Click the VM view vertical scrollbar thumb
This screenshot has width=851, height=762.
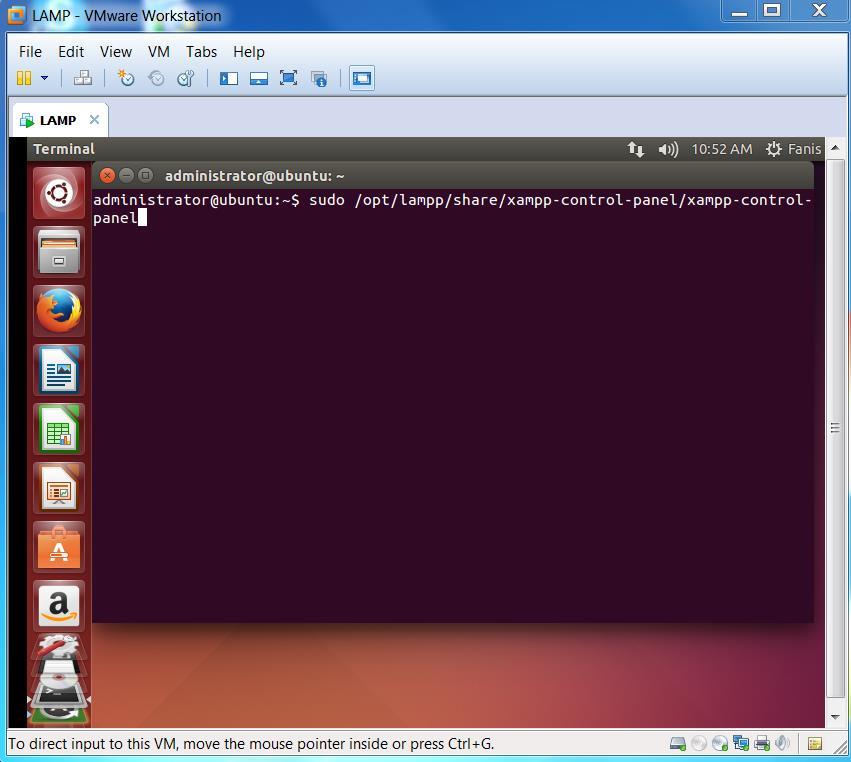click(835, 428)
